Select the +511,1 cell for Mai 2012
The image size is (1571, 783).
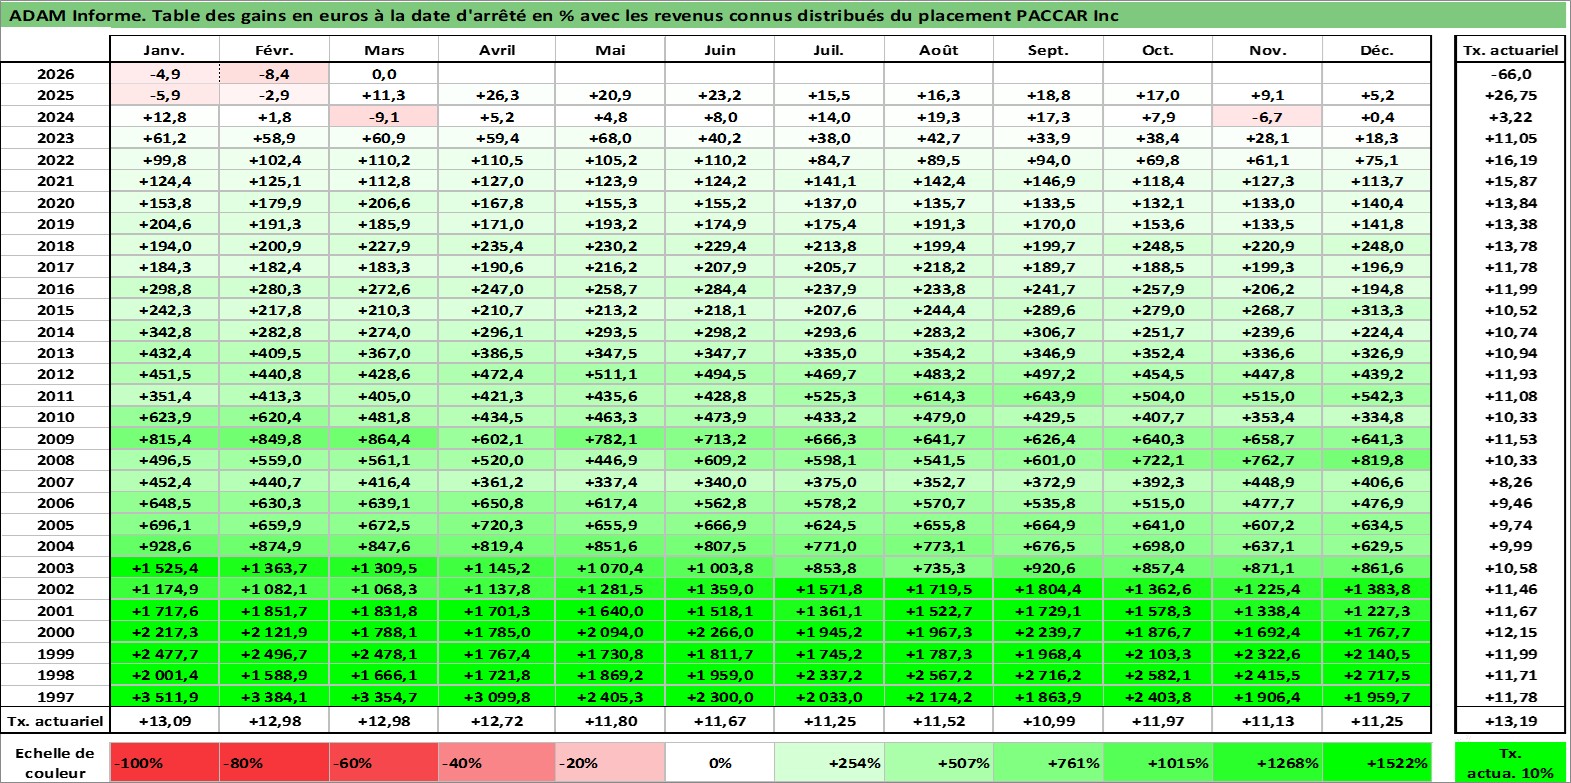610,374
